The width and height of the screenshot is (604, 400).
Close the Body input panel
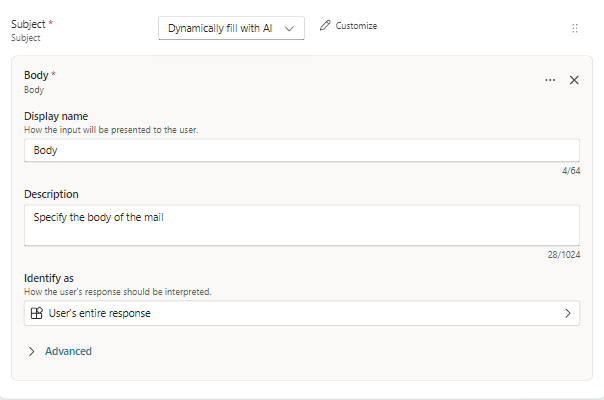574,80
